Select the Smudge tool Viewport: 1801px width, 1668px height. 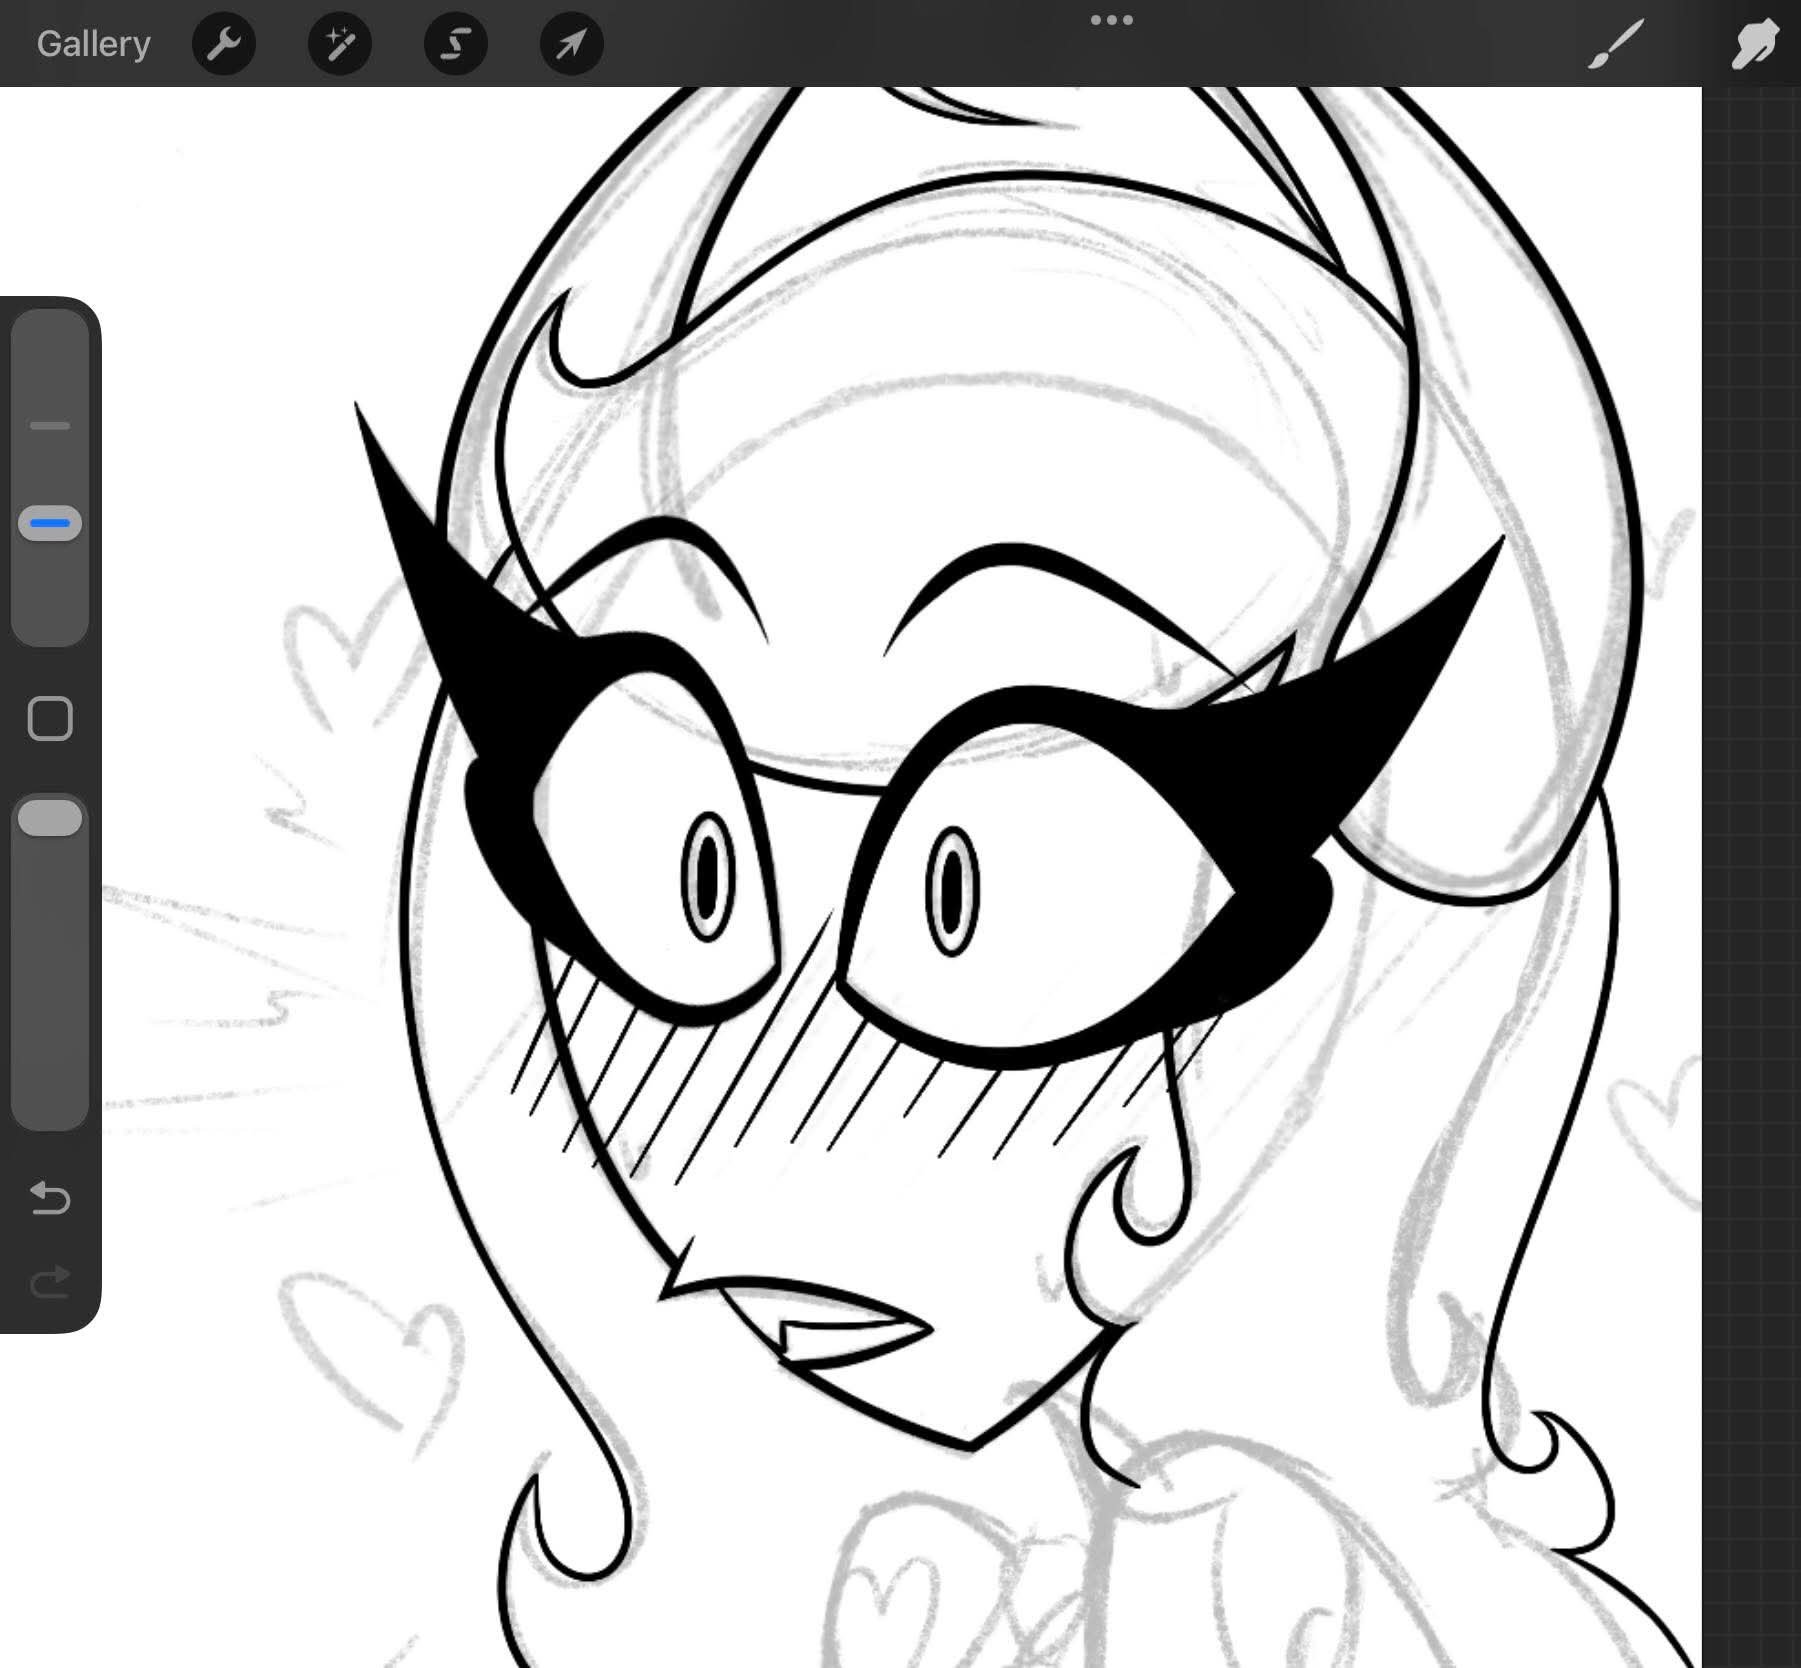tap(1754, 44)
